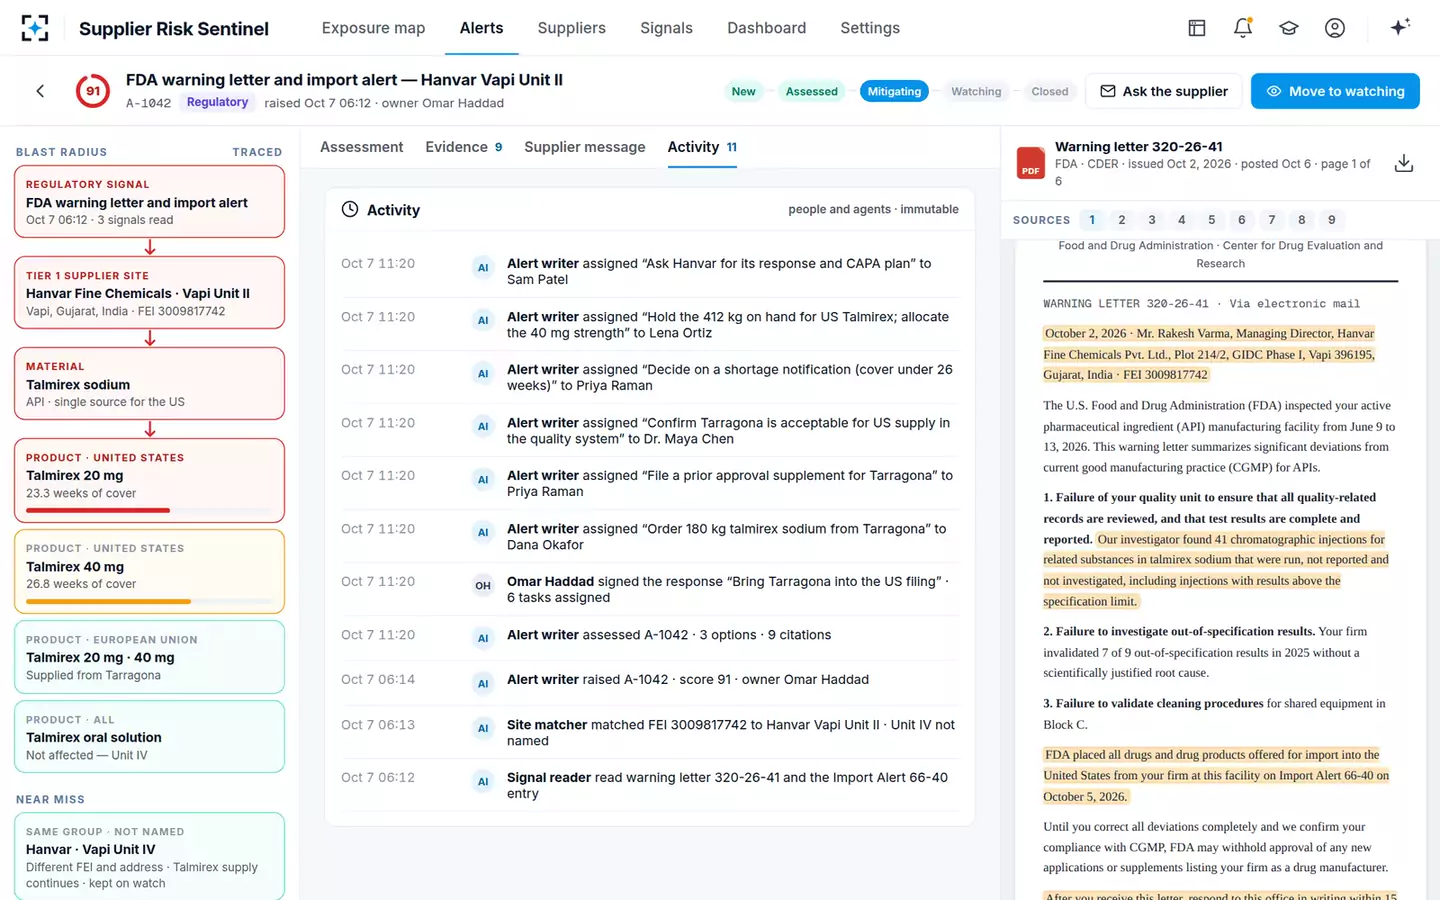
Task: Click the Activity clock icon
Action: 350,210
